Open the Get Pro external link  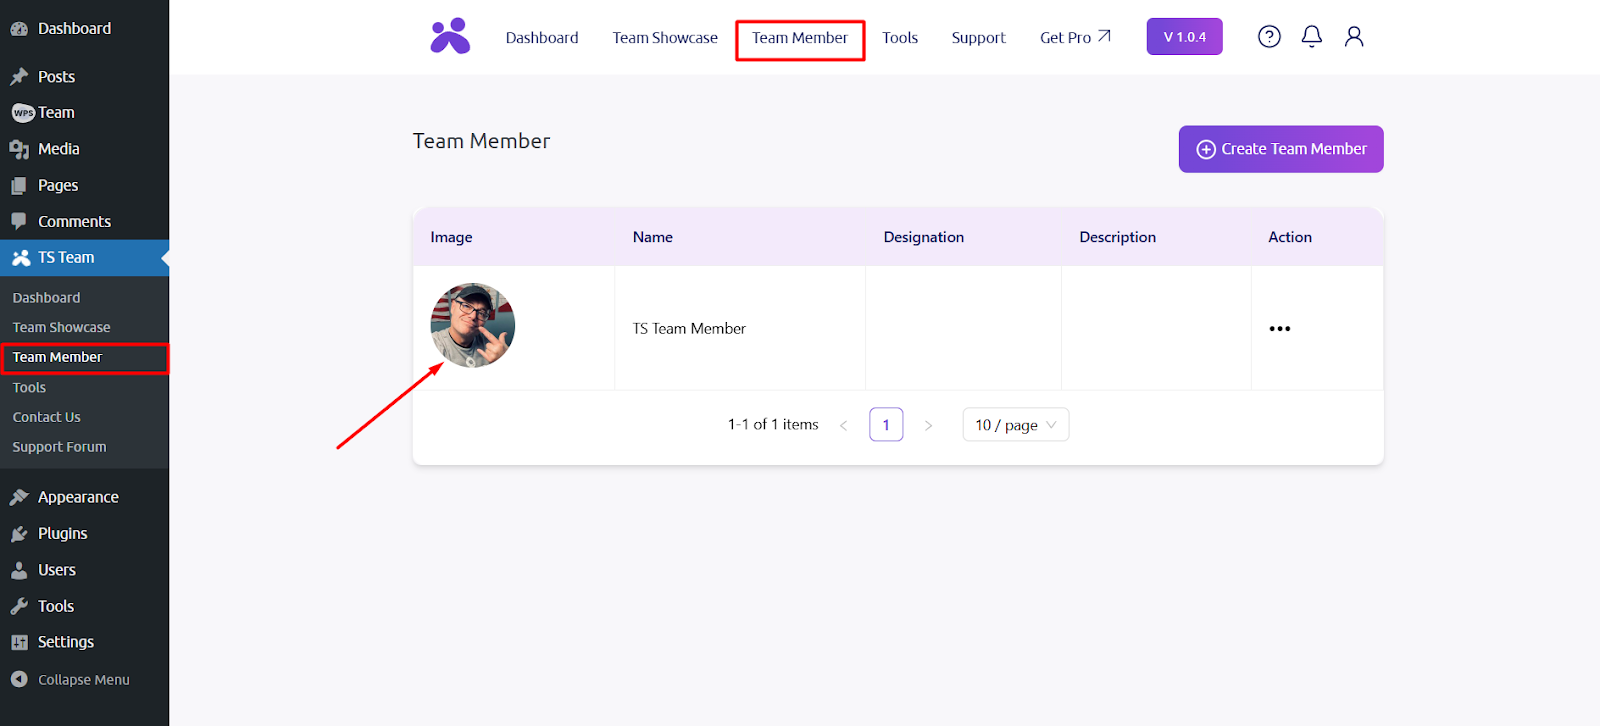1075,38
